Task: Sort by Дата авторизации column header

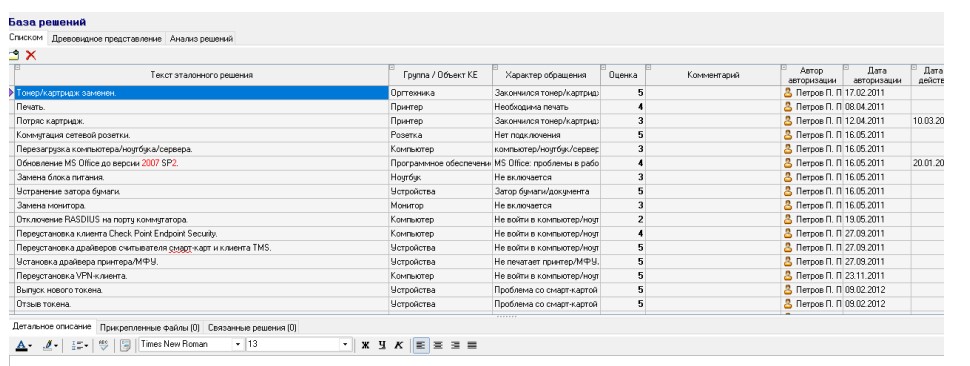Action: coord(877,75)
